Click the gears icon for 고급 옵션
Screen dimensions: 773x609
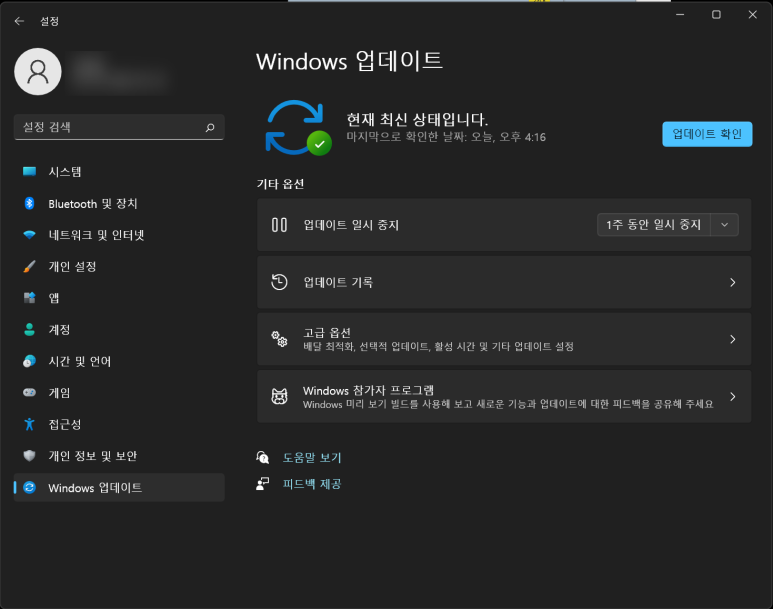279,339
